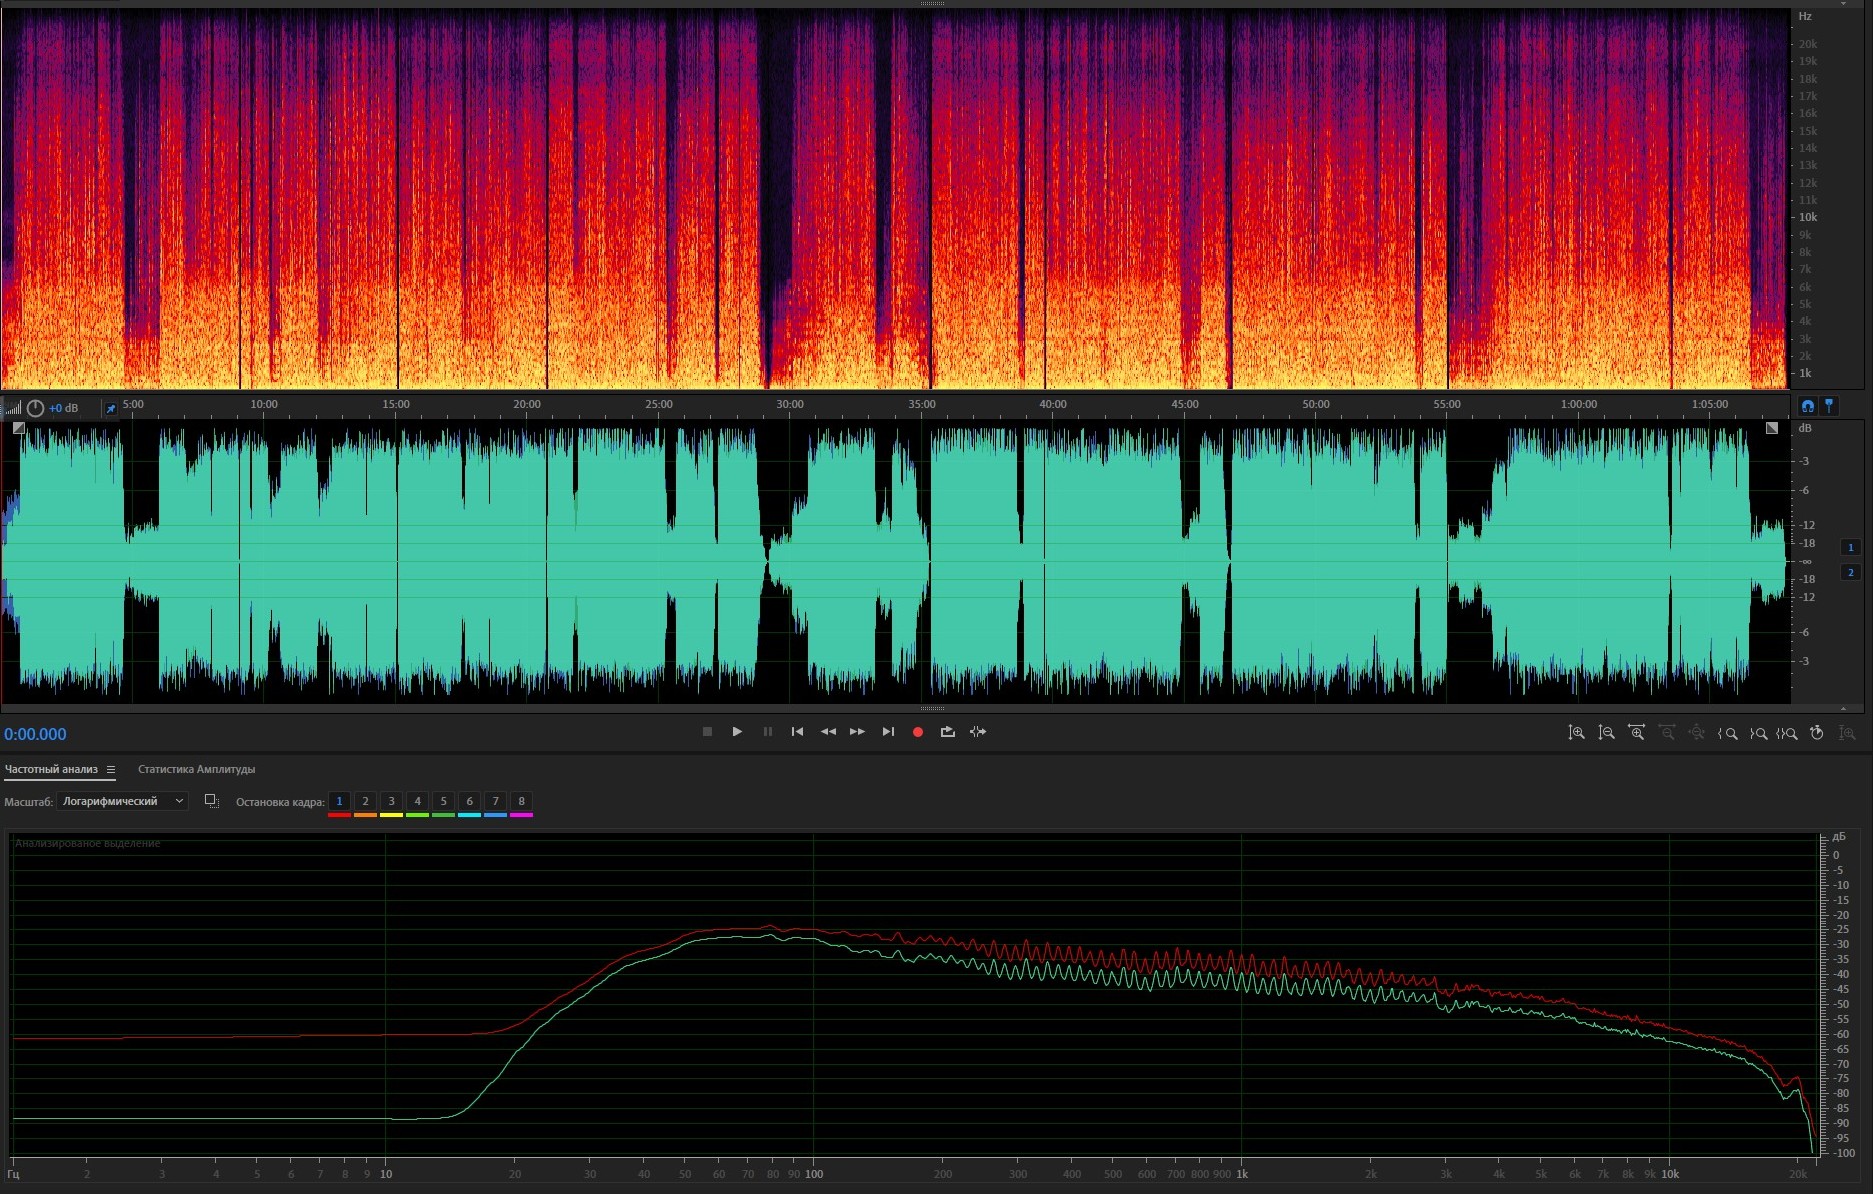The width and height of the screenshot is (1873, 1194).
Task: Open the Частотный анализ panel menu
Action: (111, 769)
